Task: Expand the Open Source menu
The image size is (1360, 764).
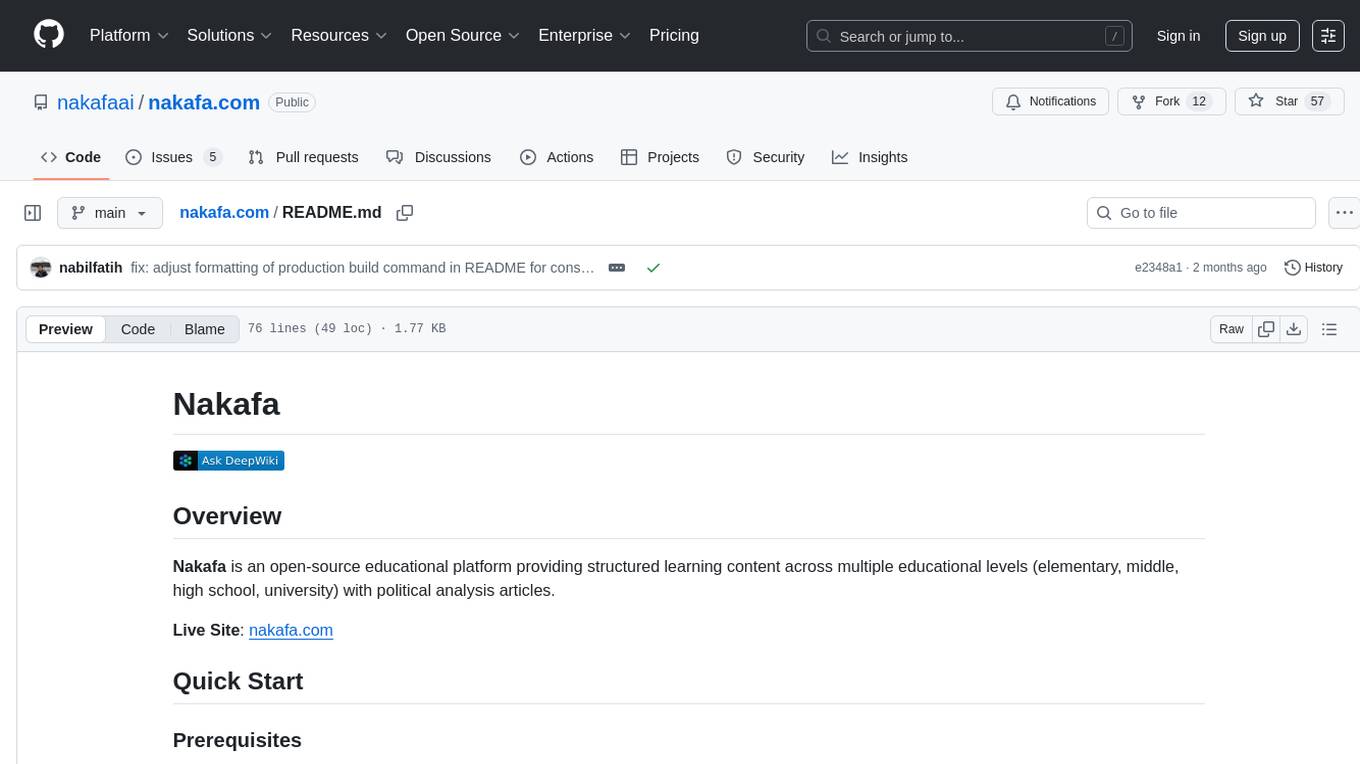Action: click(x=463, y=35)
